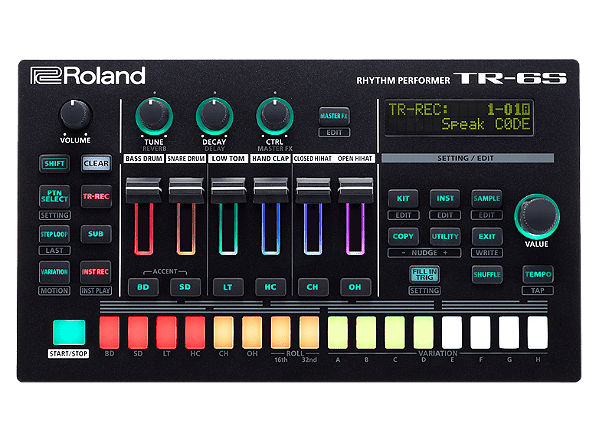
Task: Select variation A pad
Action: (x=338, y=332)
